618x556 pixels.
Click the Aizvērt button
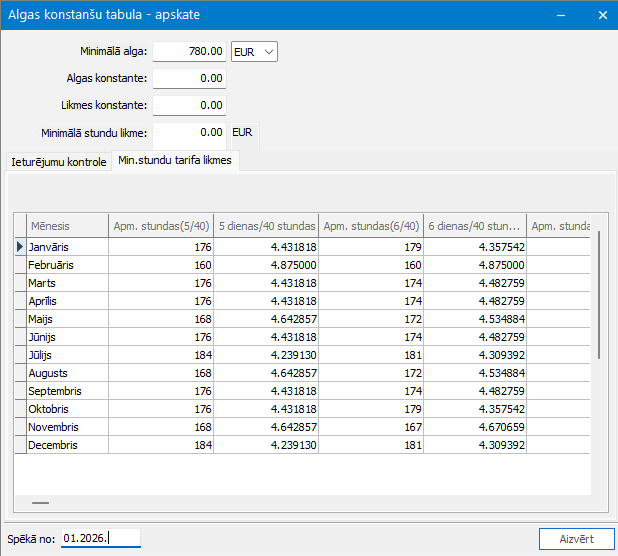pos(576,539)
